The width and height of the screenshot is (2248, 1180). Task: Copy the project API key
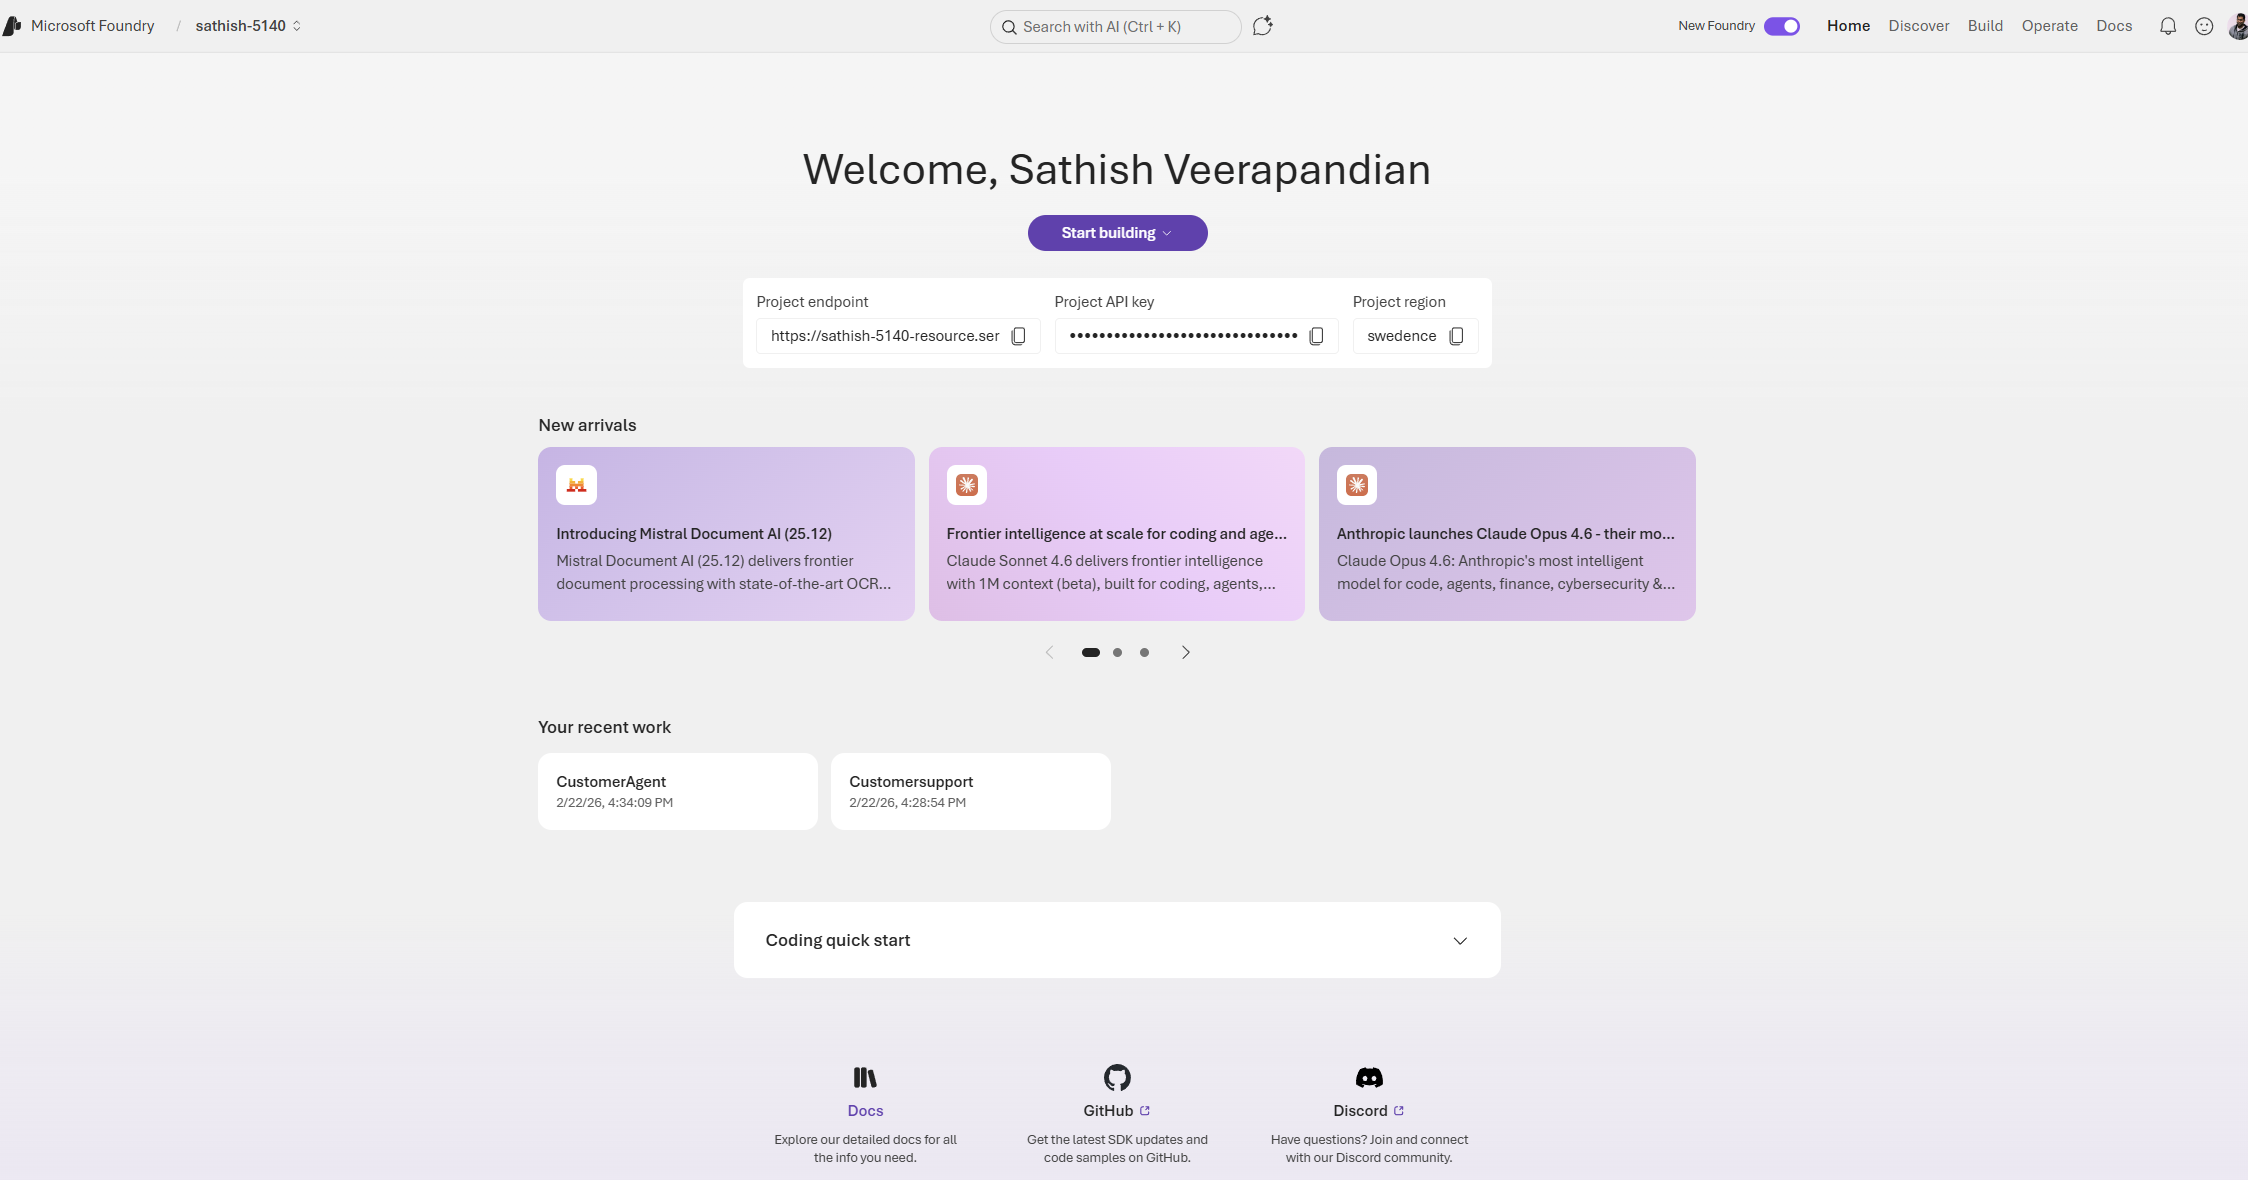(1316, 336)
